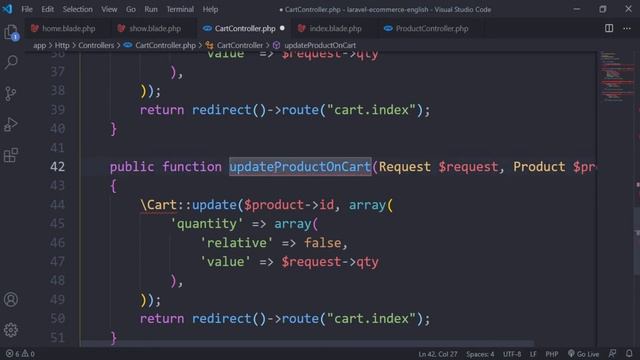Open the Run and Debug view

11,124
